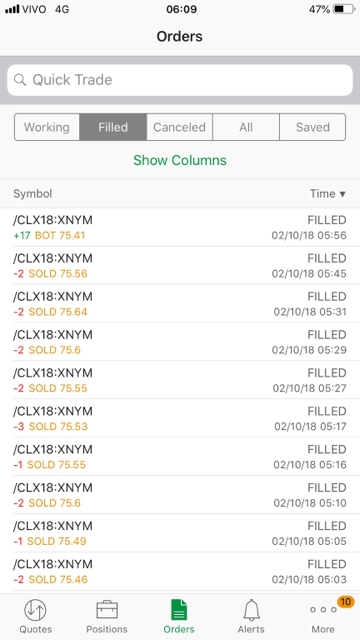Sort by the Symbol column header
360x640 pixels.
tap(33, 193)
